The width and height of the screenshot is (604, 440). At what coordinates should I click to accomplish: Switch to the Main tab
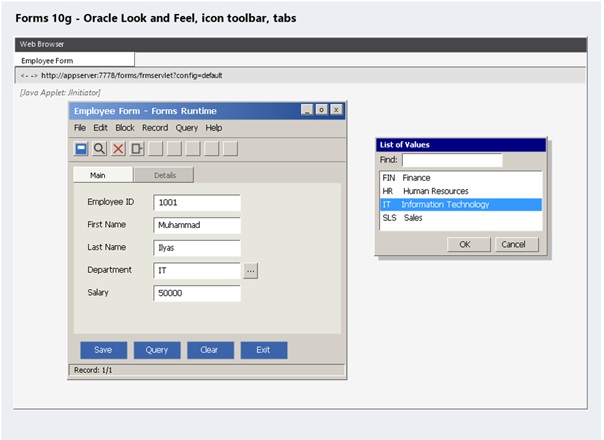pos(103,175)
